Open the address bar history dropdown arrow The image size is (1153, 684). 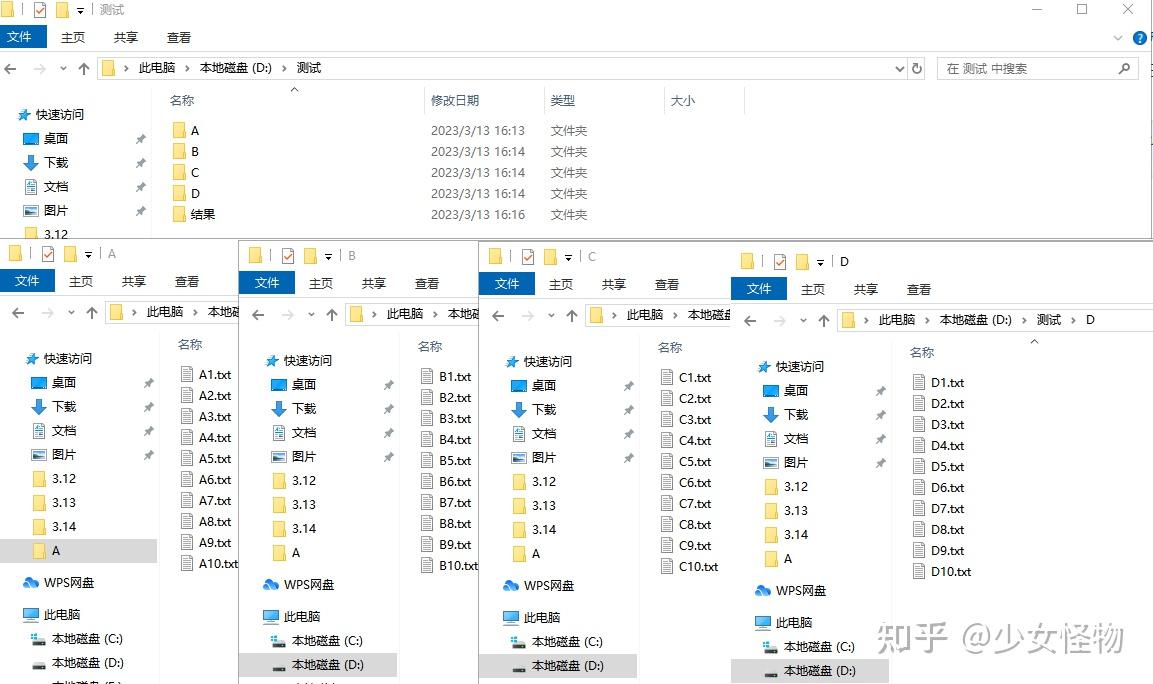[x=898, y=68]
